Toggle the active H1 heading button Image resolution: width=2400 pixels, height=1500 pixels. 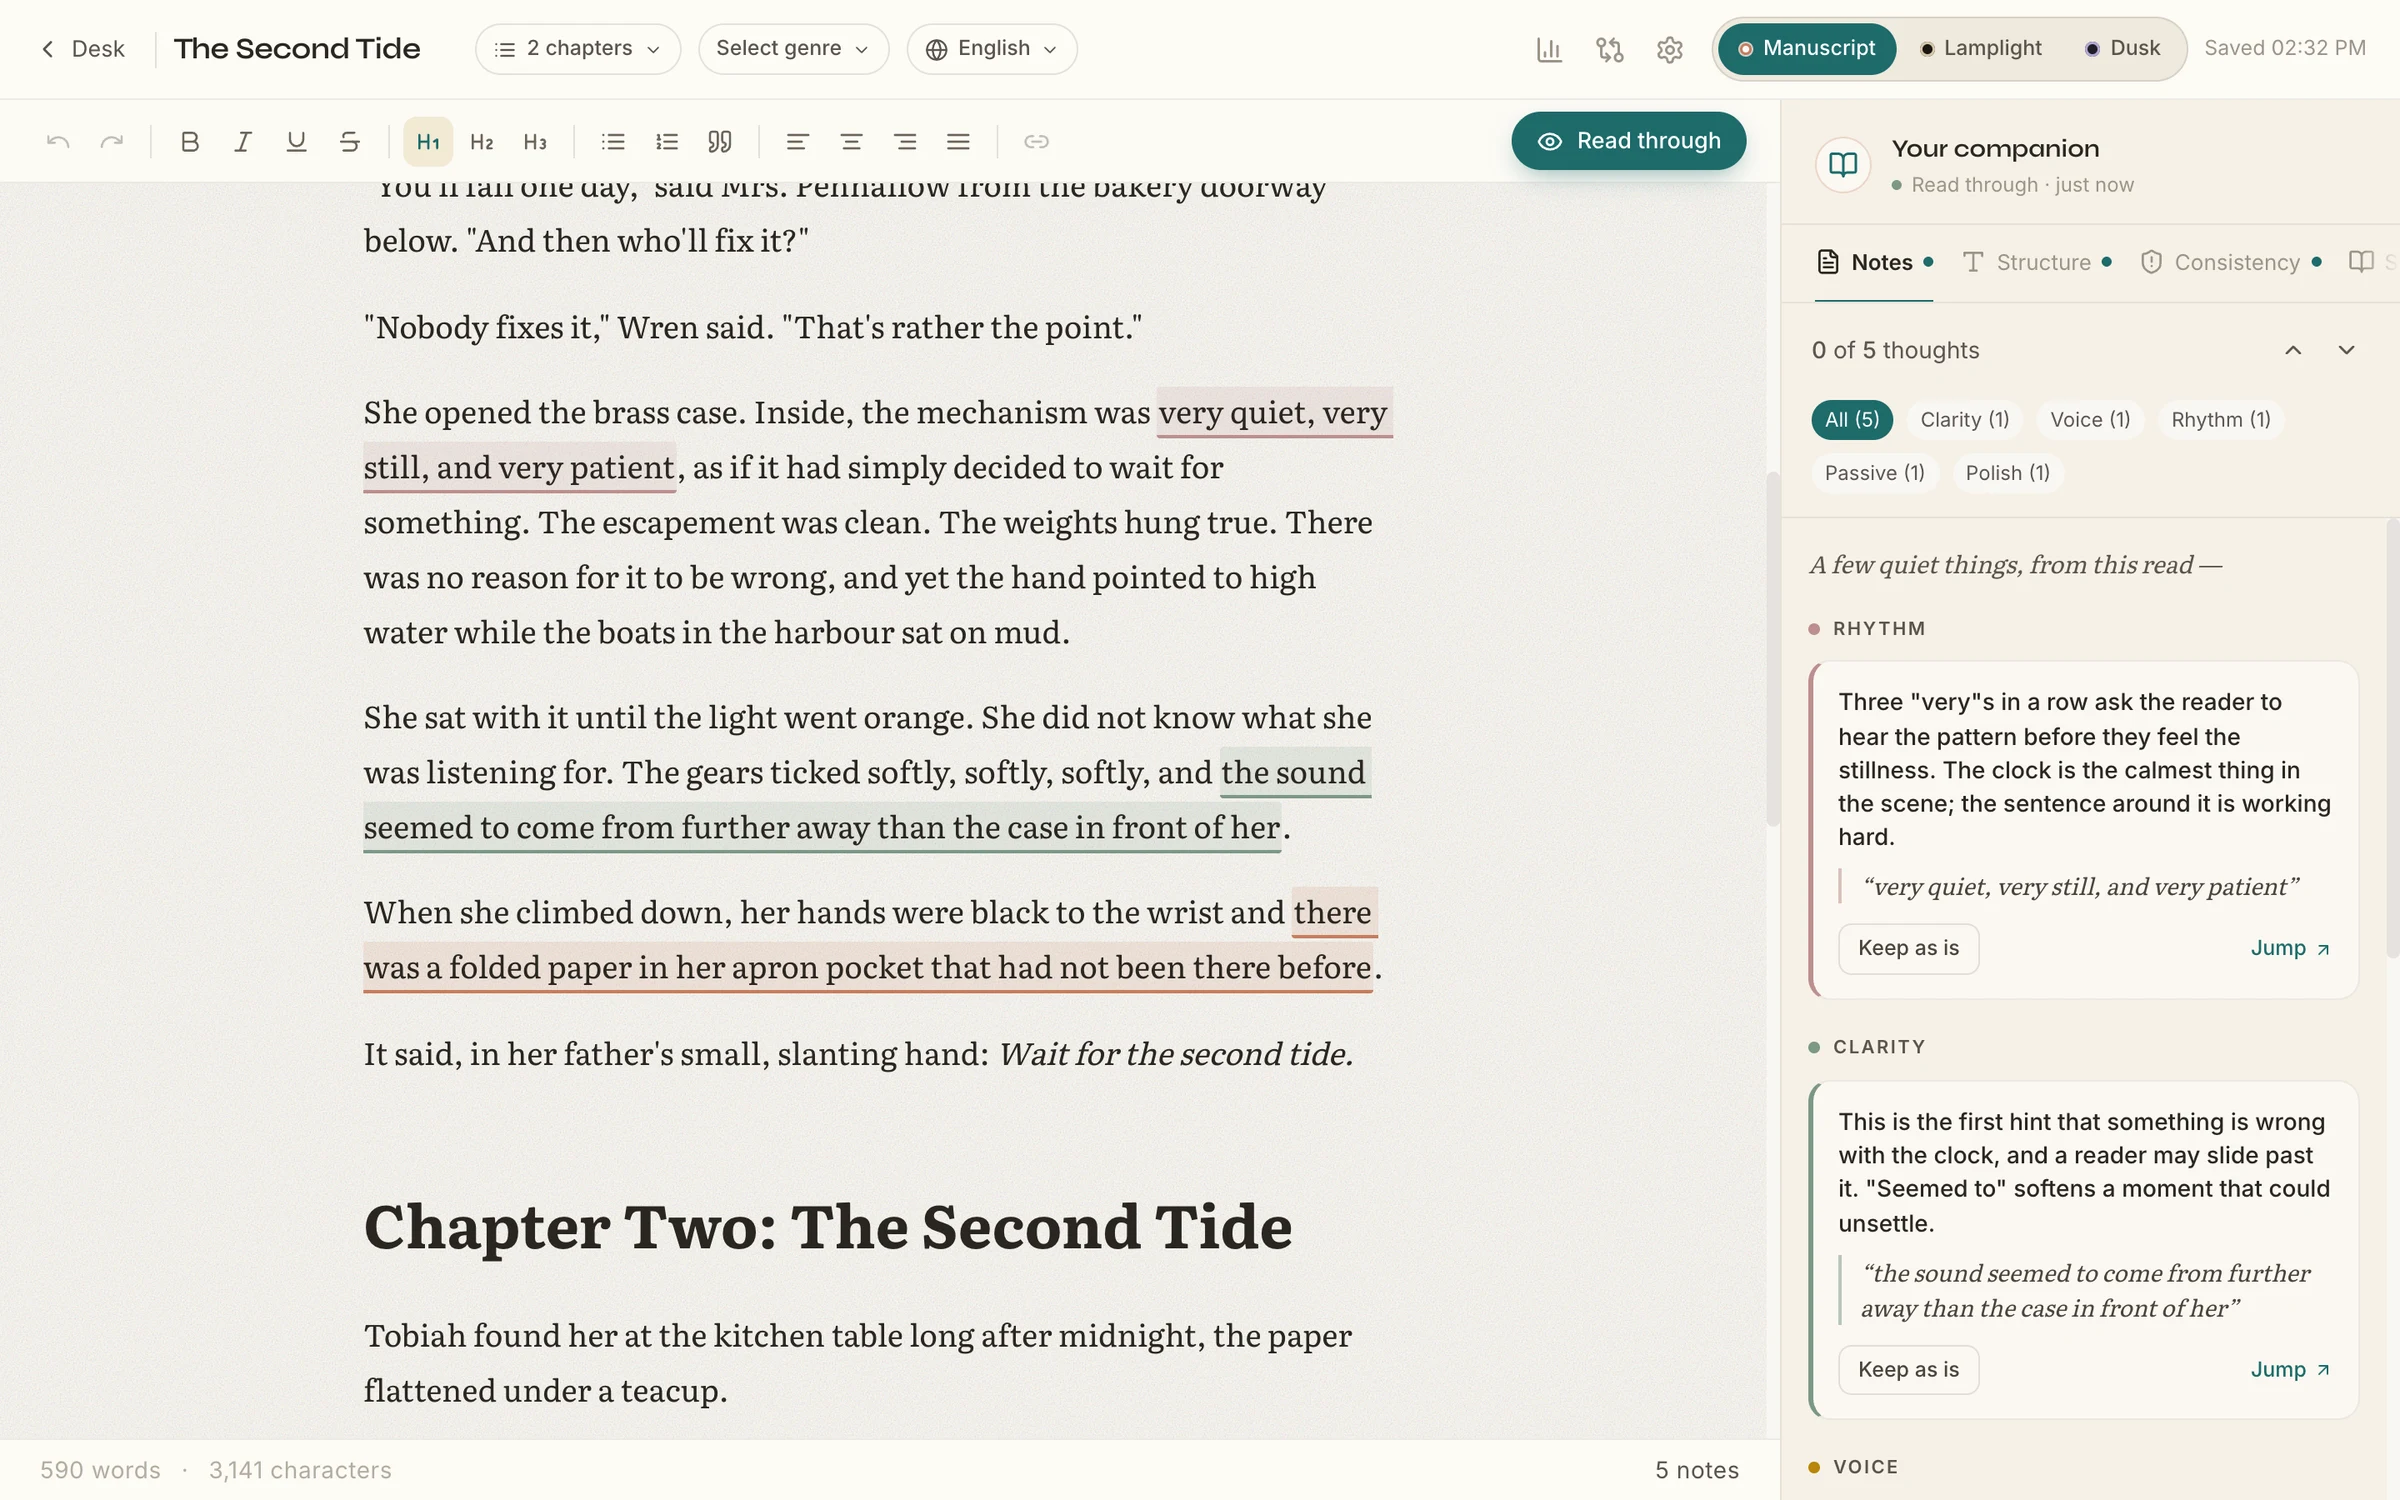[x=428, y=142]
